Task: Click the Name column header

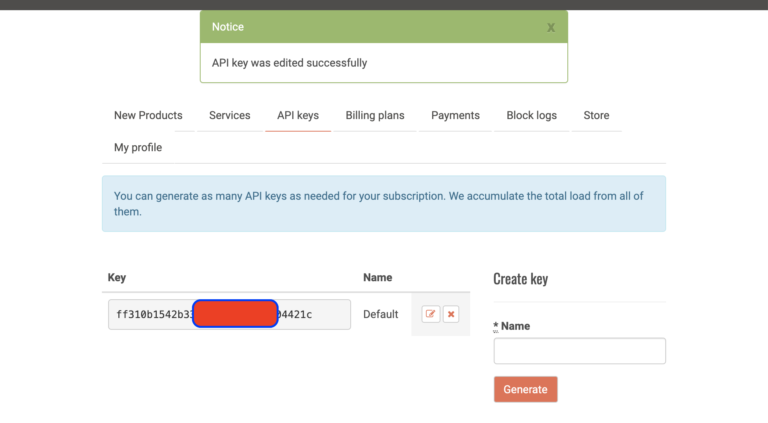Action: point(377,277)
